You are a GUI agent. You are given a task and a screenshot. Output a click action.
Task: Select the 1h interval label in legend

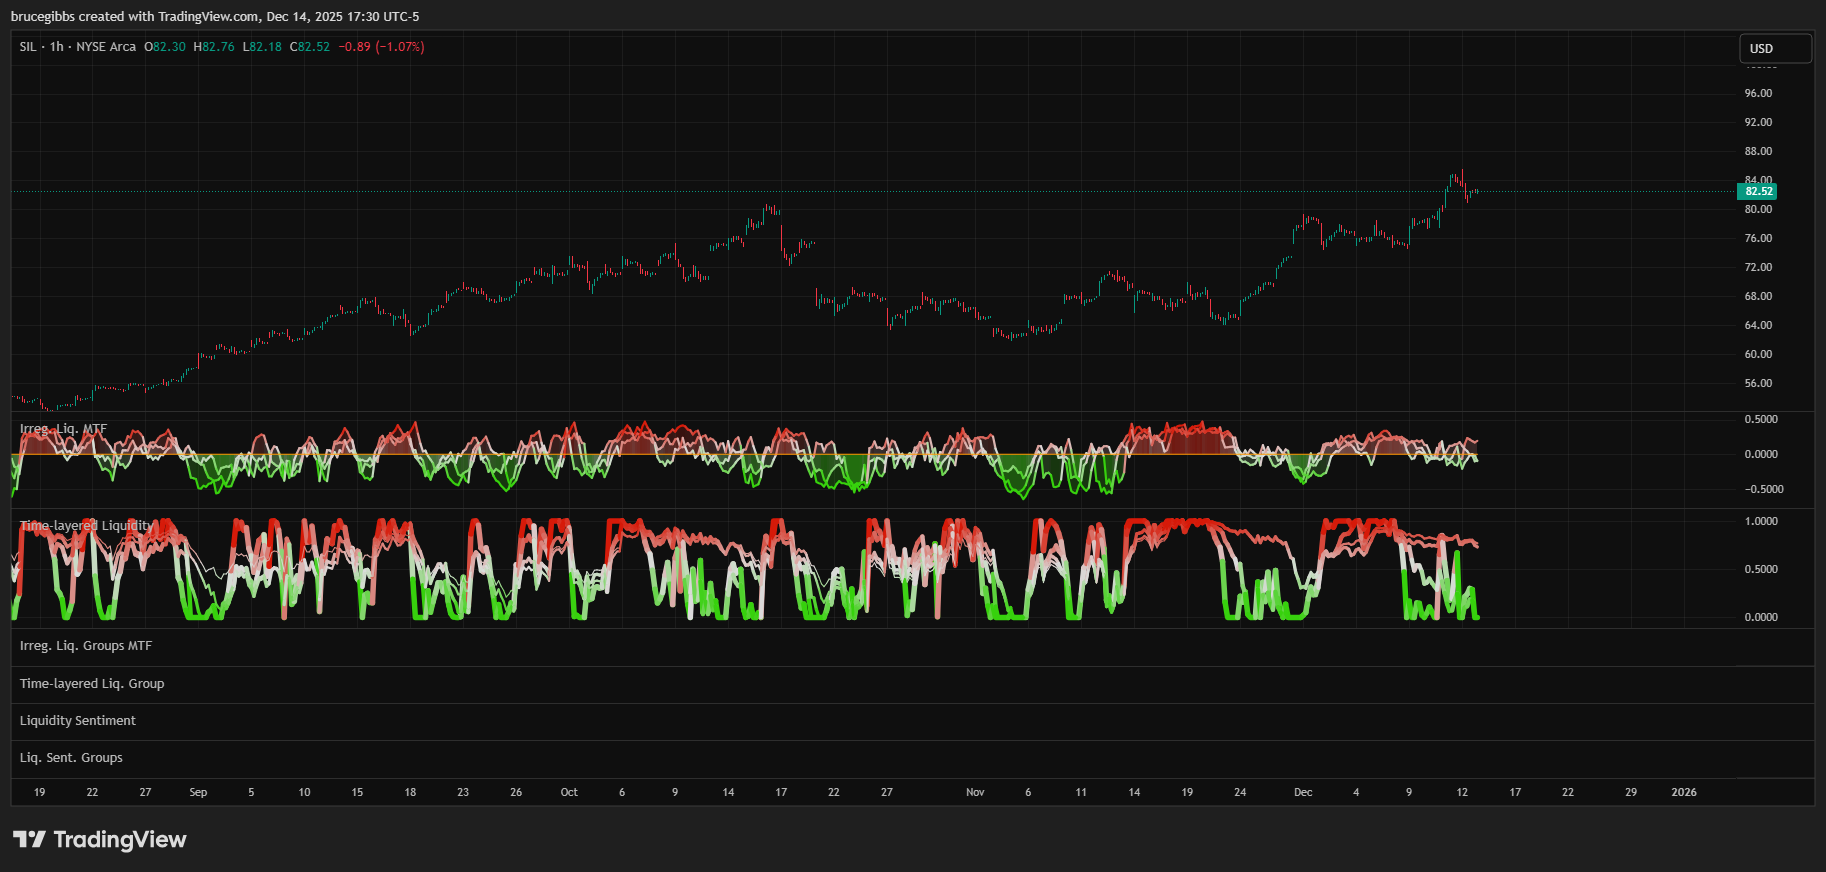pos(57,47)
